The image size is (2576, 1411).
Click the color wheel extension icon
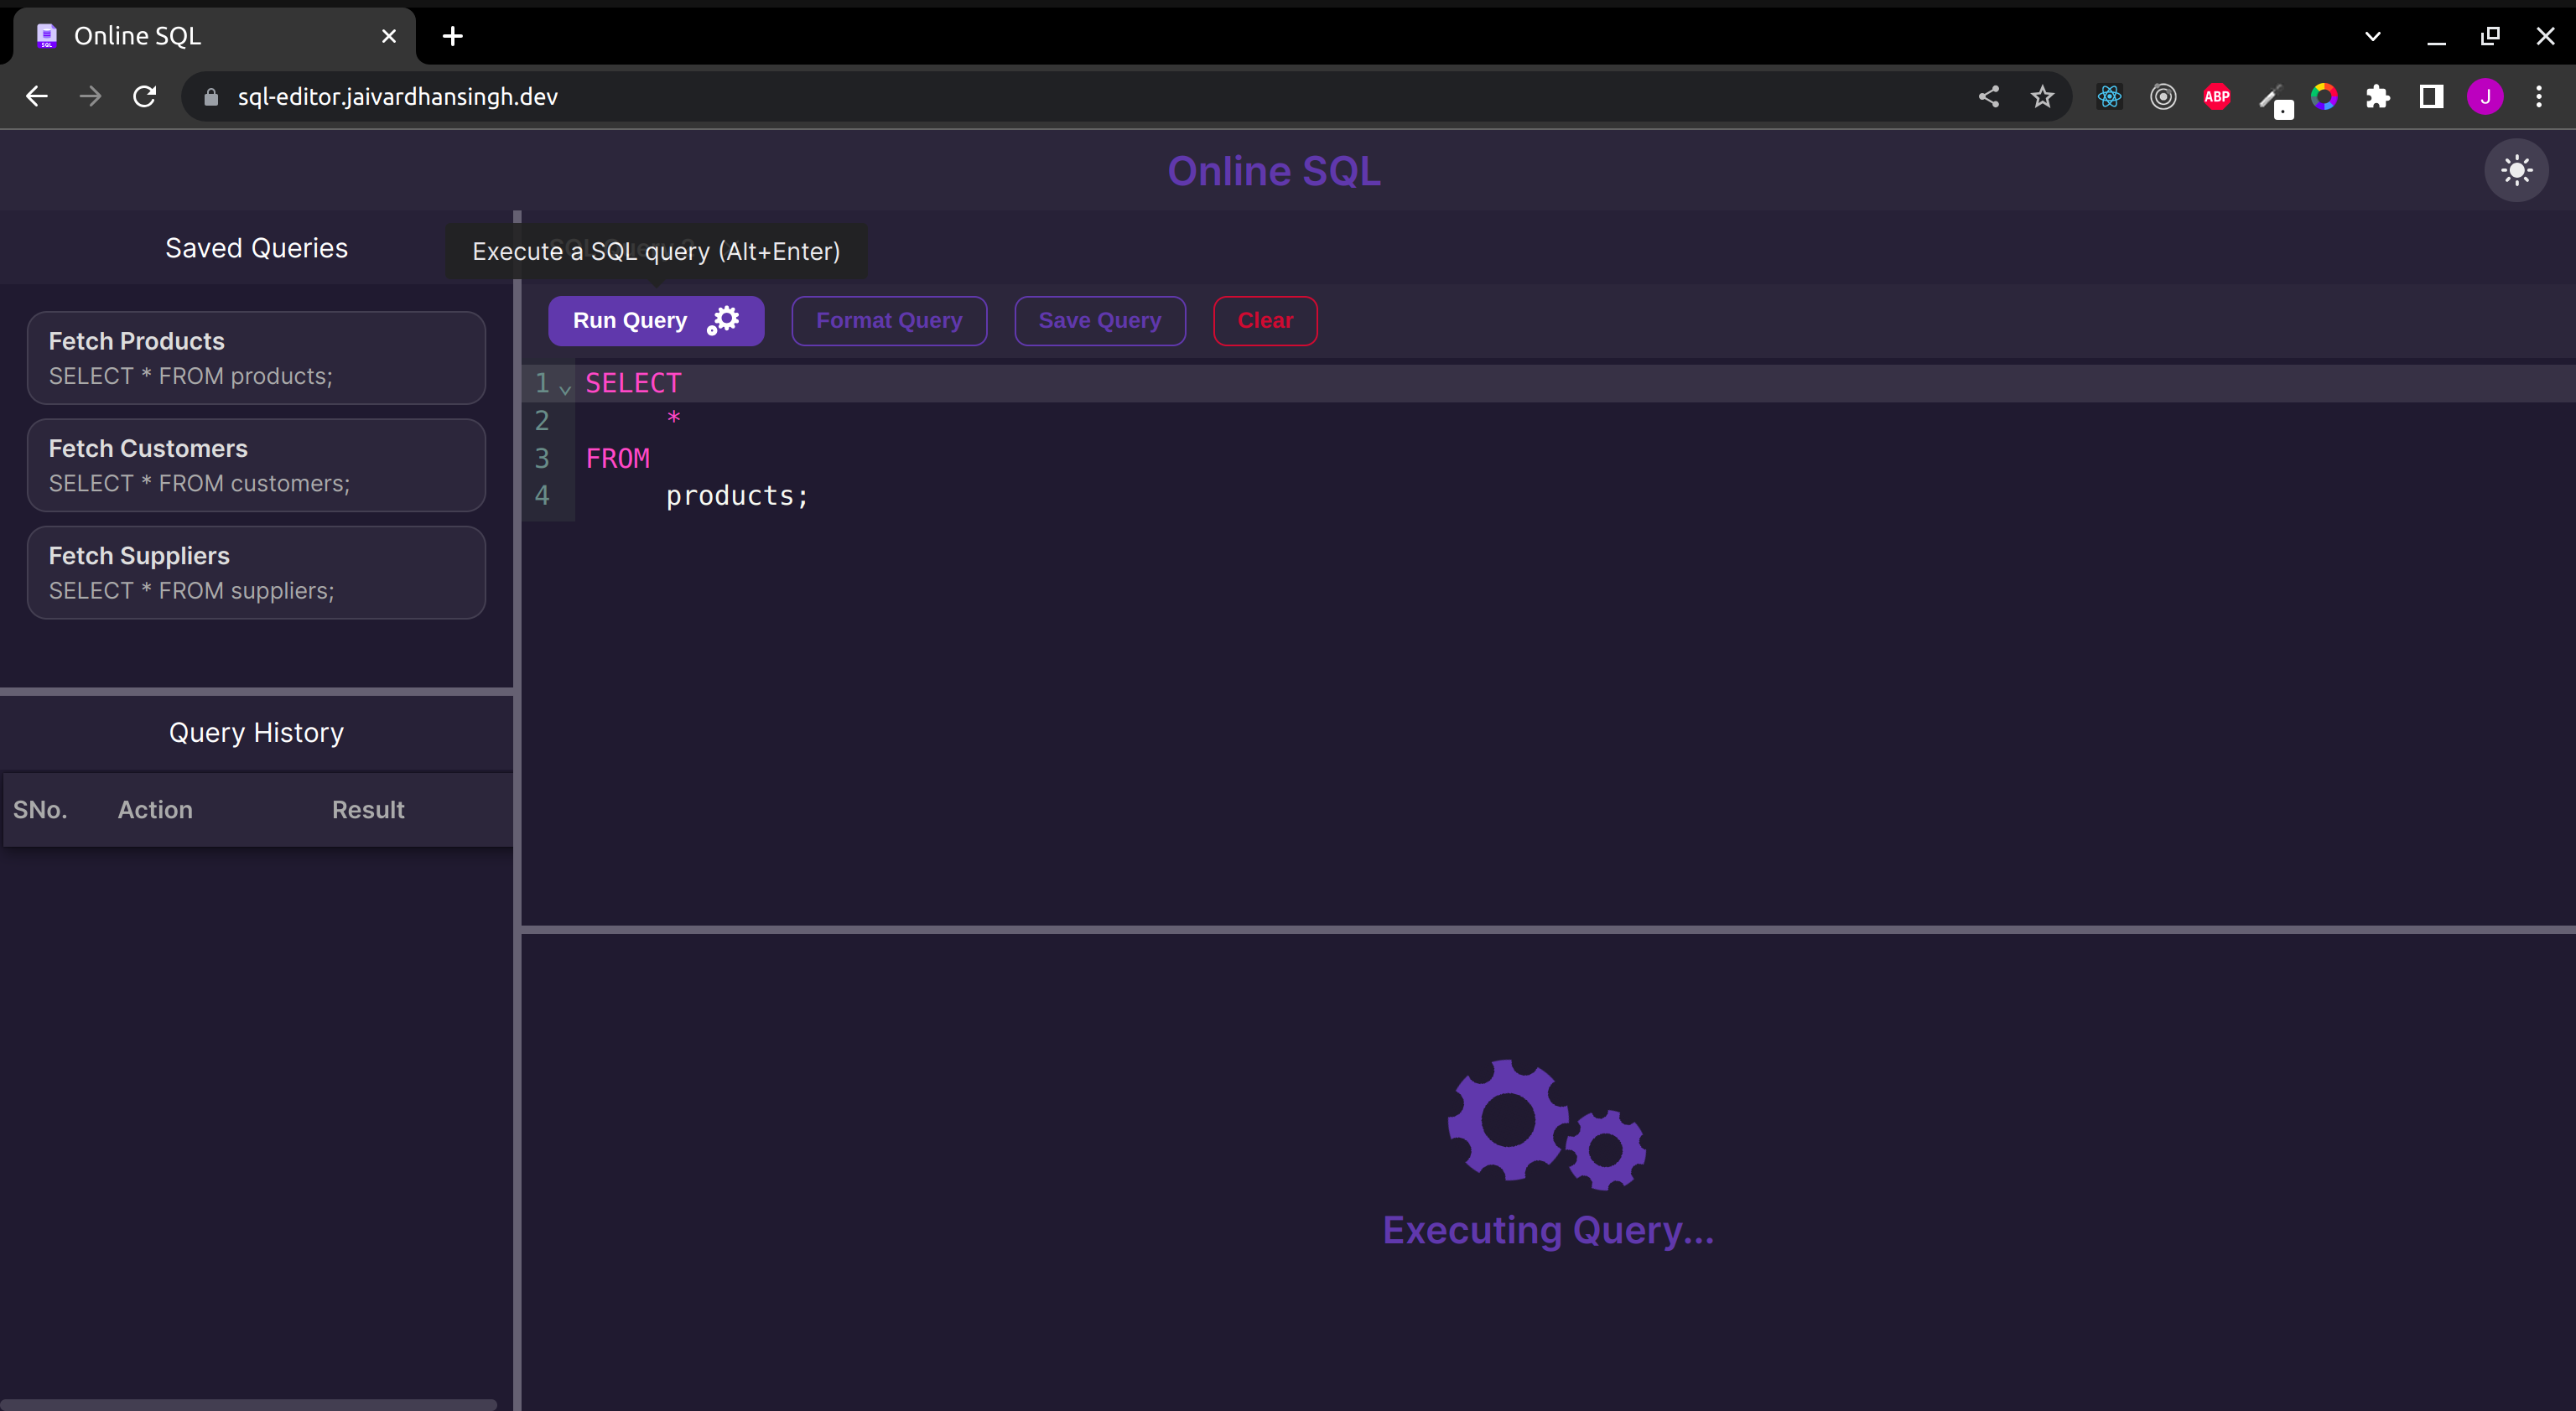pyautogui.click(x=2324, y=97)
